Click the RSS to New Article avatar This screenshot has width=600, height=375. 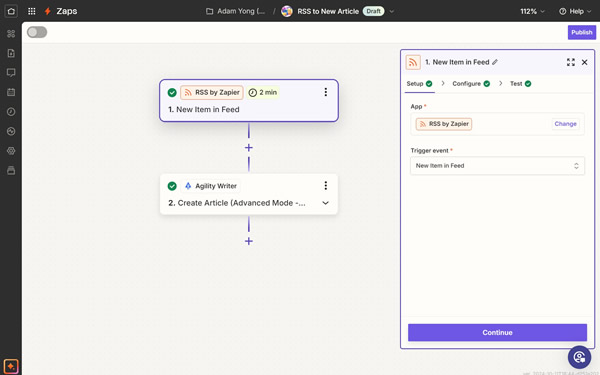coord(287,11)
